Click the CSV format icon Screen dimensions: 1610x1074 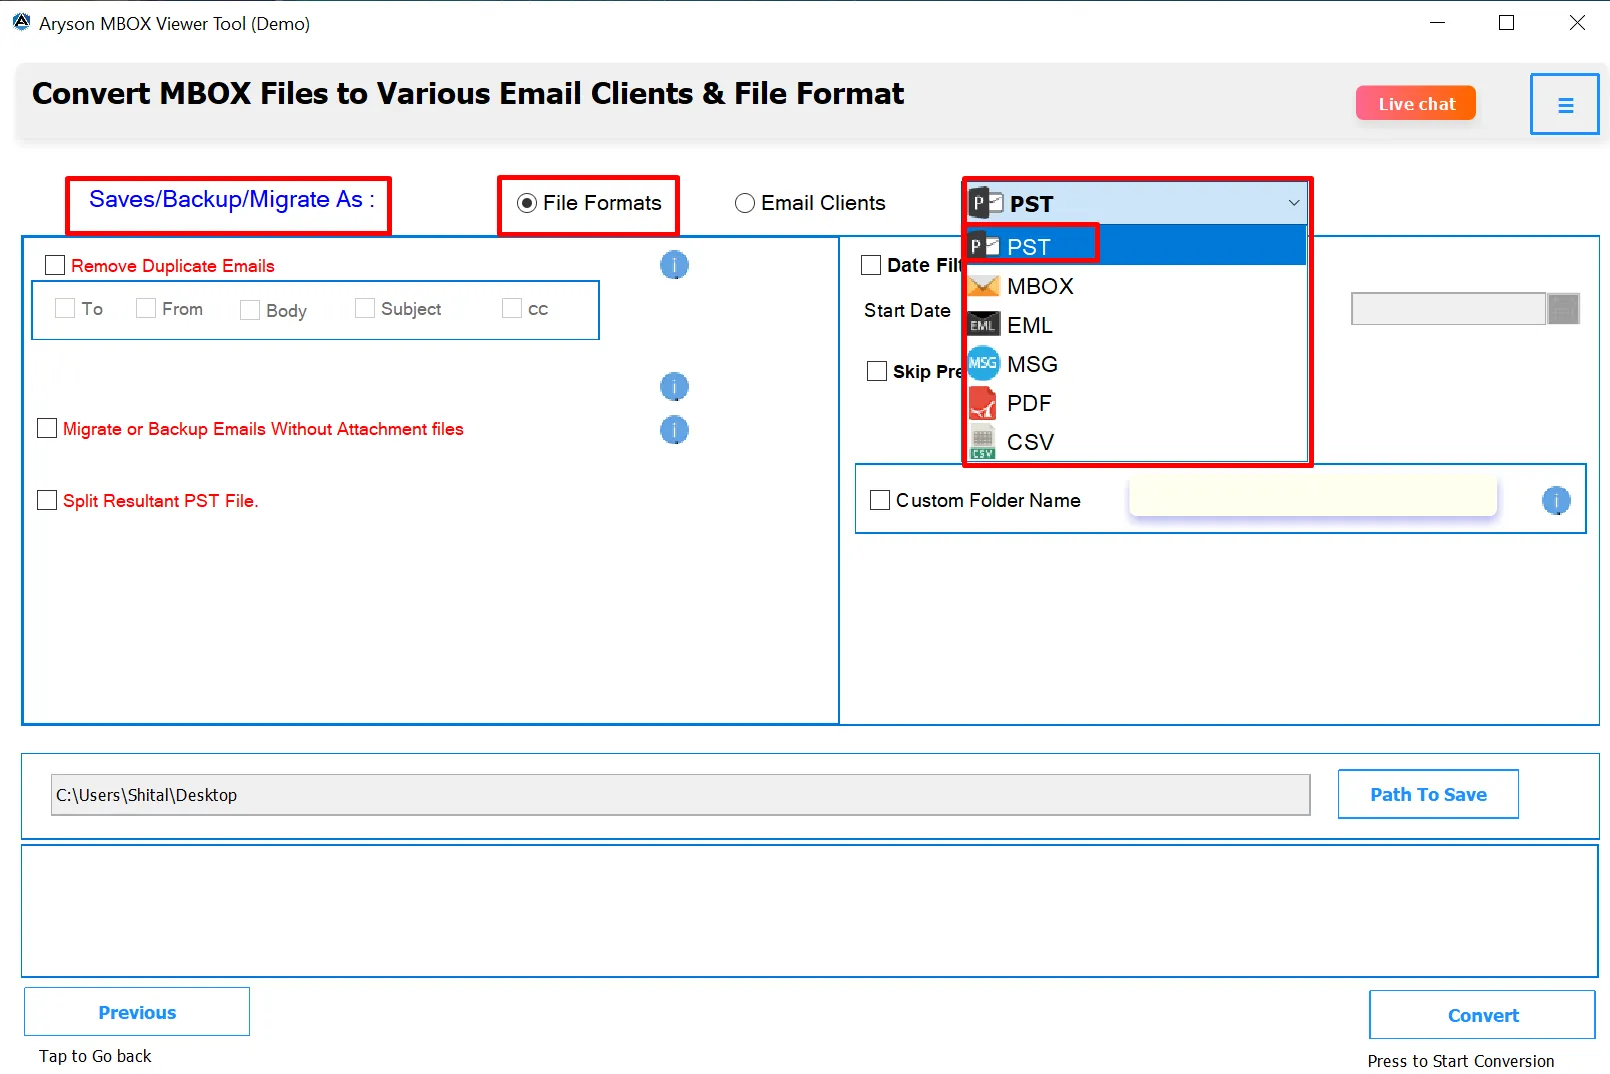pos(983,441)
